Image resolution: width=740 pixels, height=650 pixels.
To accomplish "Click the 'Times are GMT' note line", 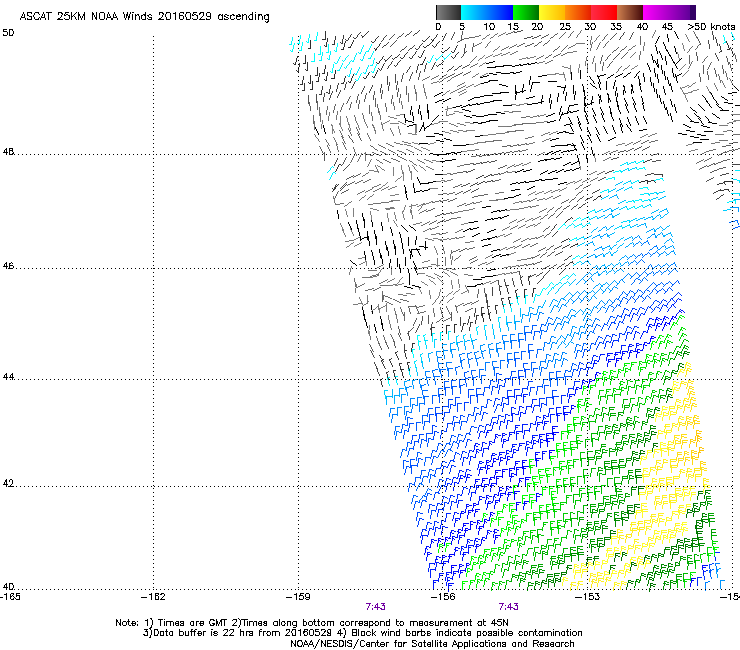I will [x=311, y=623].
